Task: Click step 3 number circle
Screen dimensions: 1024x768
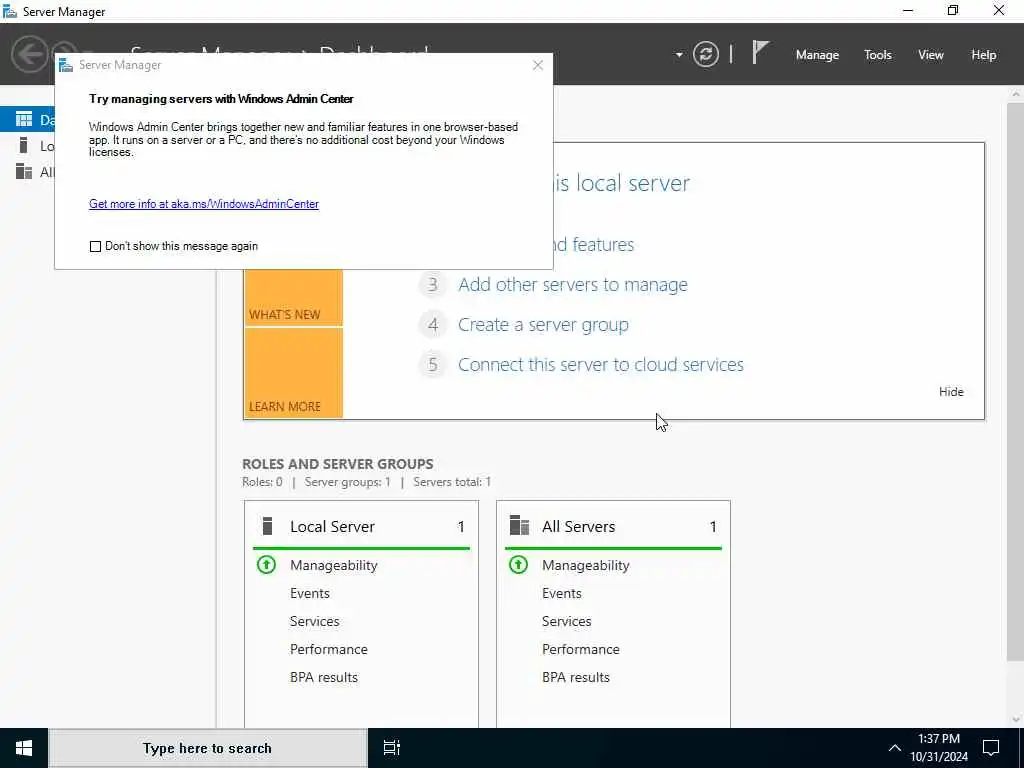Action: (x=432, y=285)
